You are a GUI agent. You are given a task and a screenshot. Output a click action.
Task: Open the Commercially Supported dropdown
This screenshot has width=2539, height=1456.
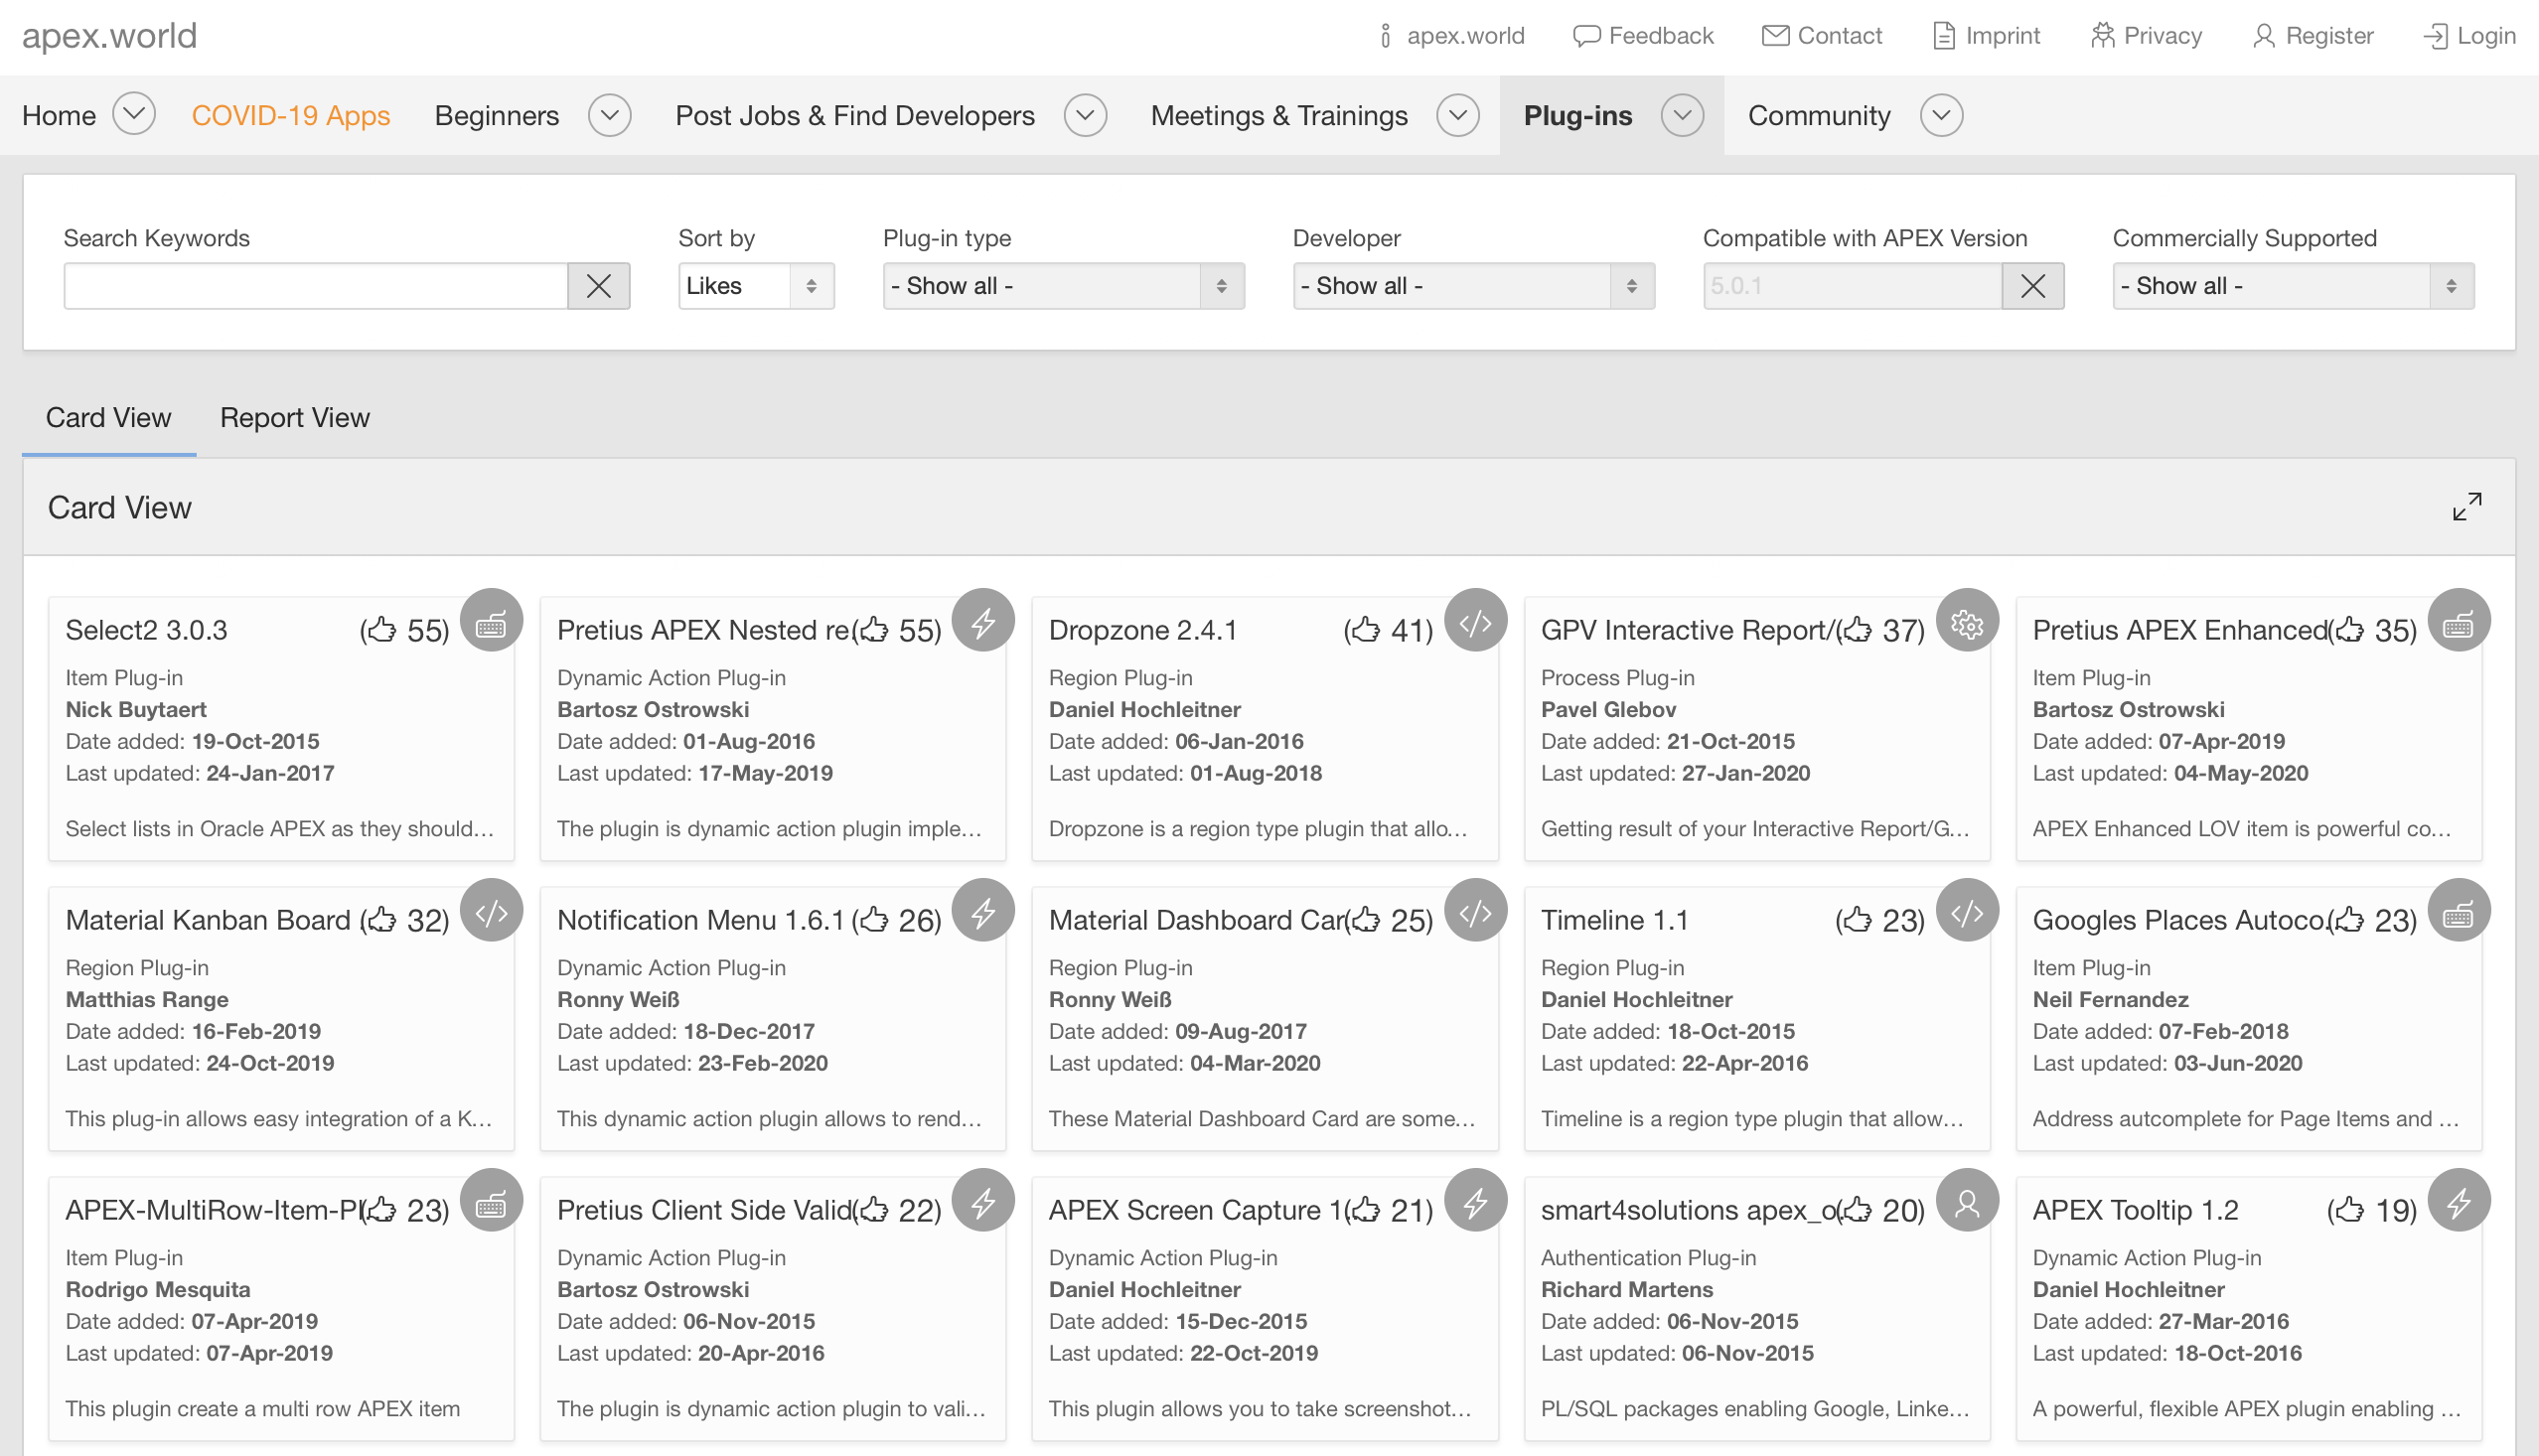[2292, 286]
